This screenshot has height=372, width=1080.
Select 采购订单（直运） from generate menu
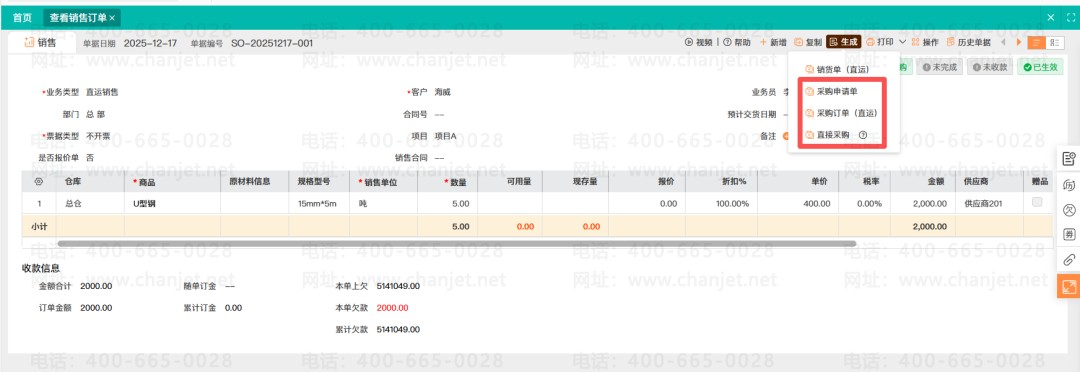(841, 113)
